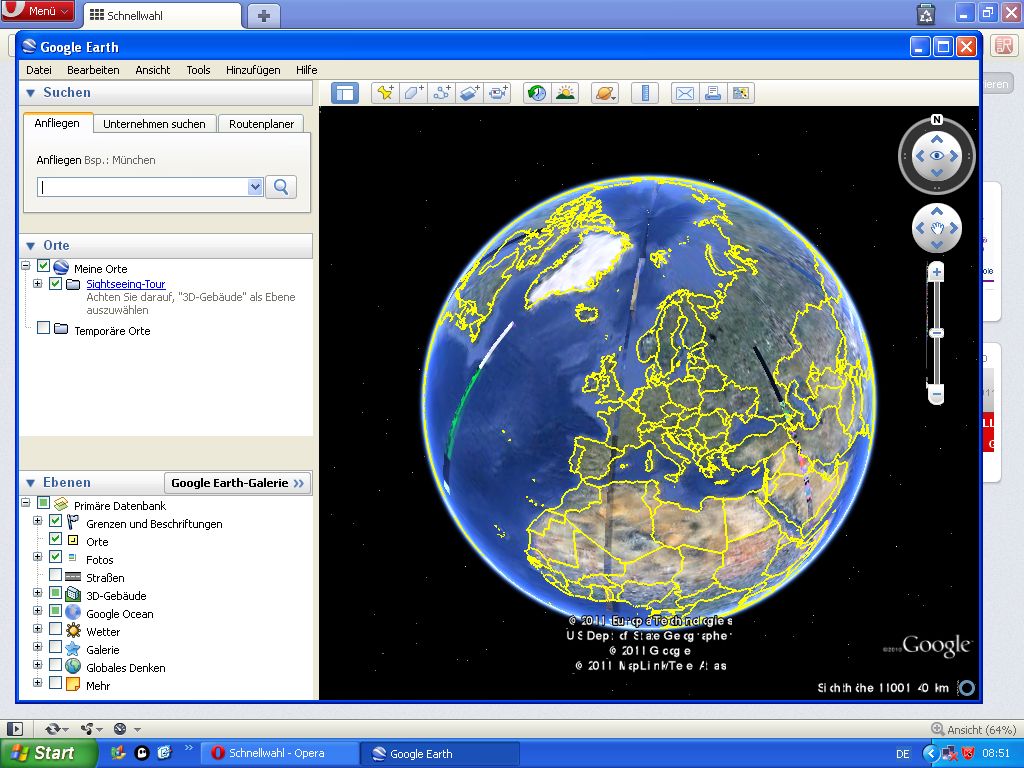1024x768 pixels.
Task: Add a path from the toolbar
Action: point(441,93)
